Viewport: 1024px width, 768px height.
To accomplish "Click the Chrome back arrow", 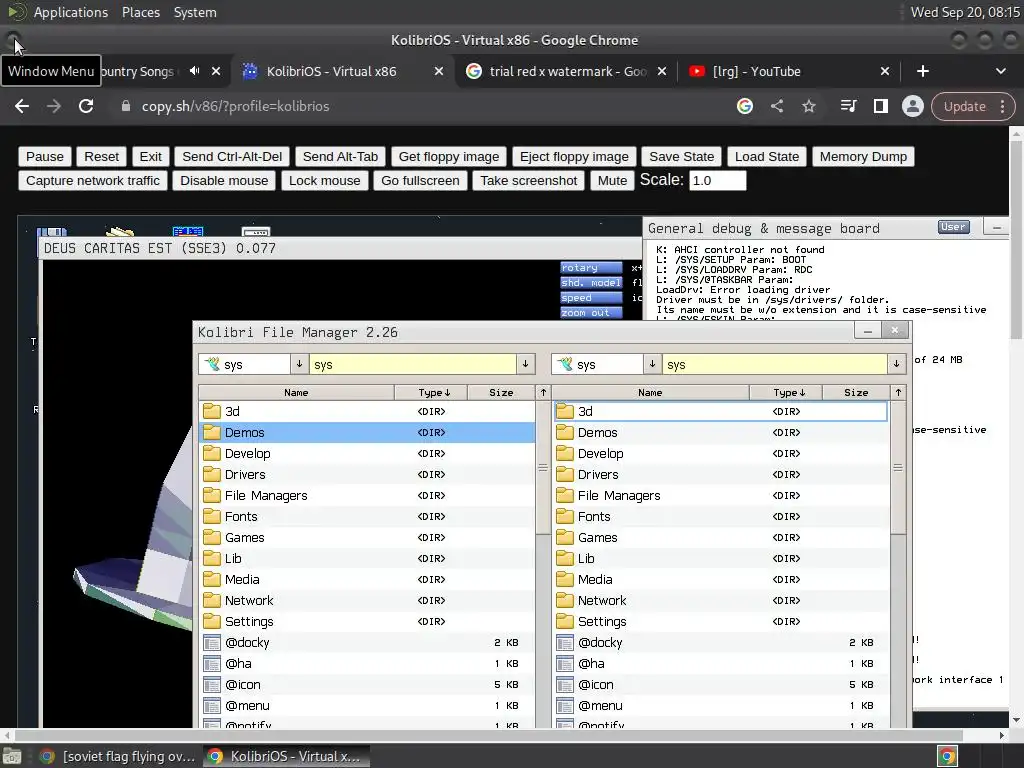I will pos(22,106).
